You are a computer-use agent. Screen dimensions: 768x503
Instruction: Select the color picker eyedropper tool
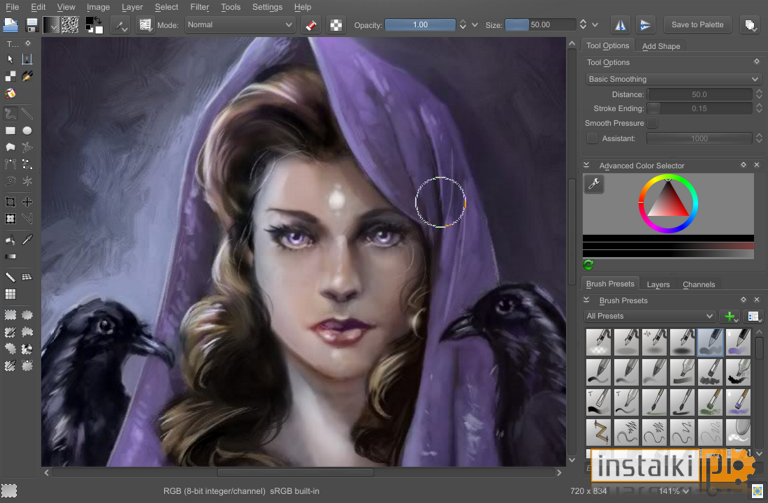pos(27,240)
